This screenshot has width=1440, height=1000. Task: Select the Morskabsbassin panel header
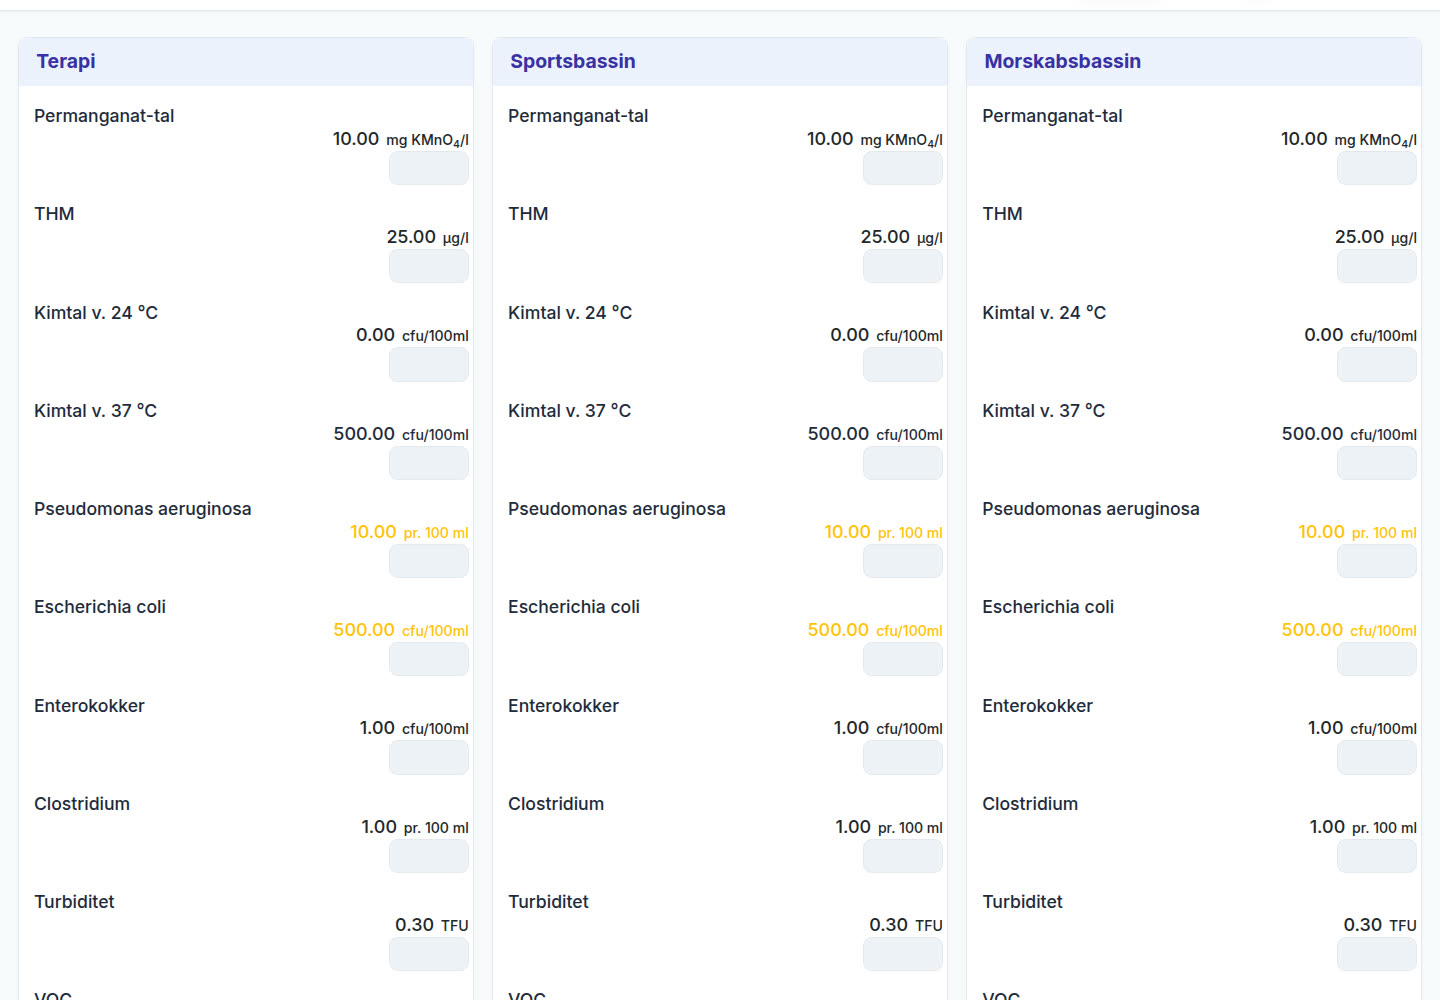click(x=1194, y=61)
